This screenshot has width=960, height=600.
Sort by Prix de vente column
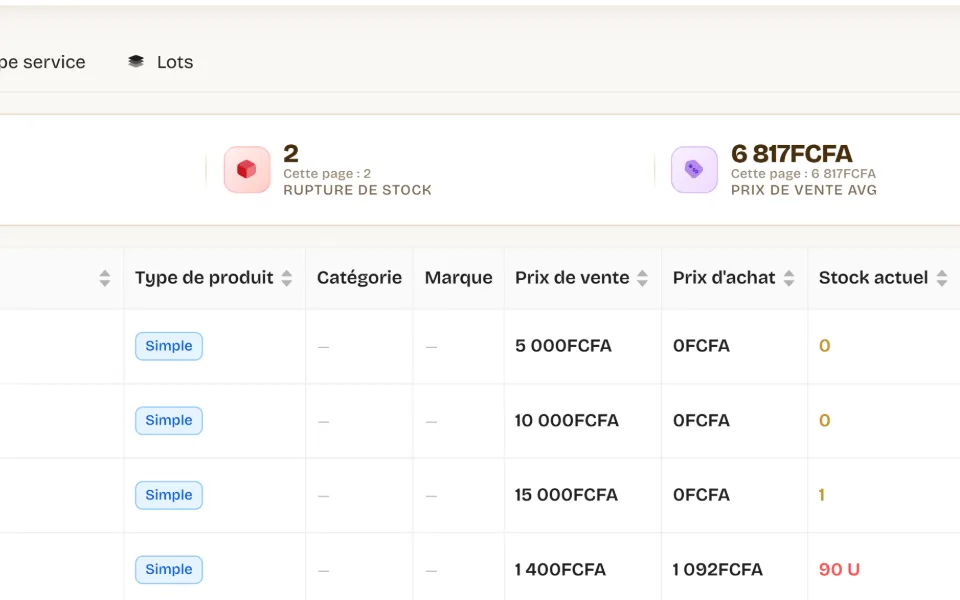tap(642, 278)
